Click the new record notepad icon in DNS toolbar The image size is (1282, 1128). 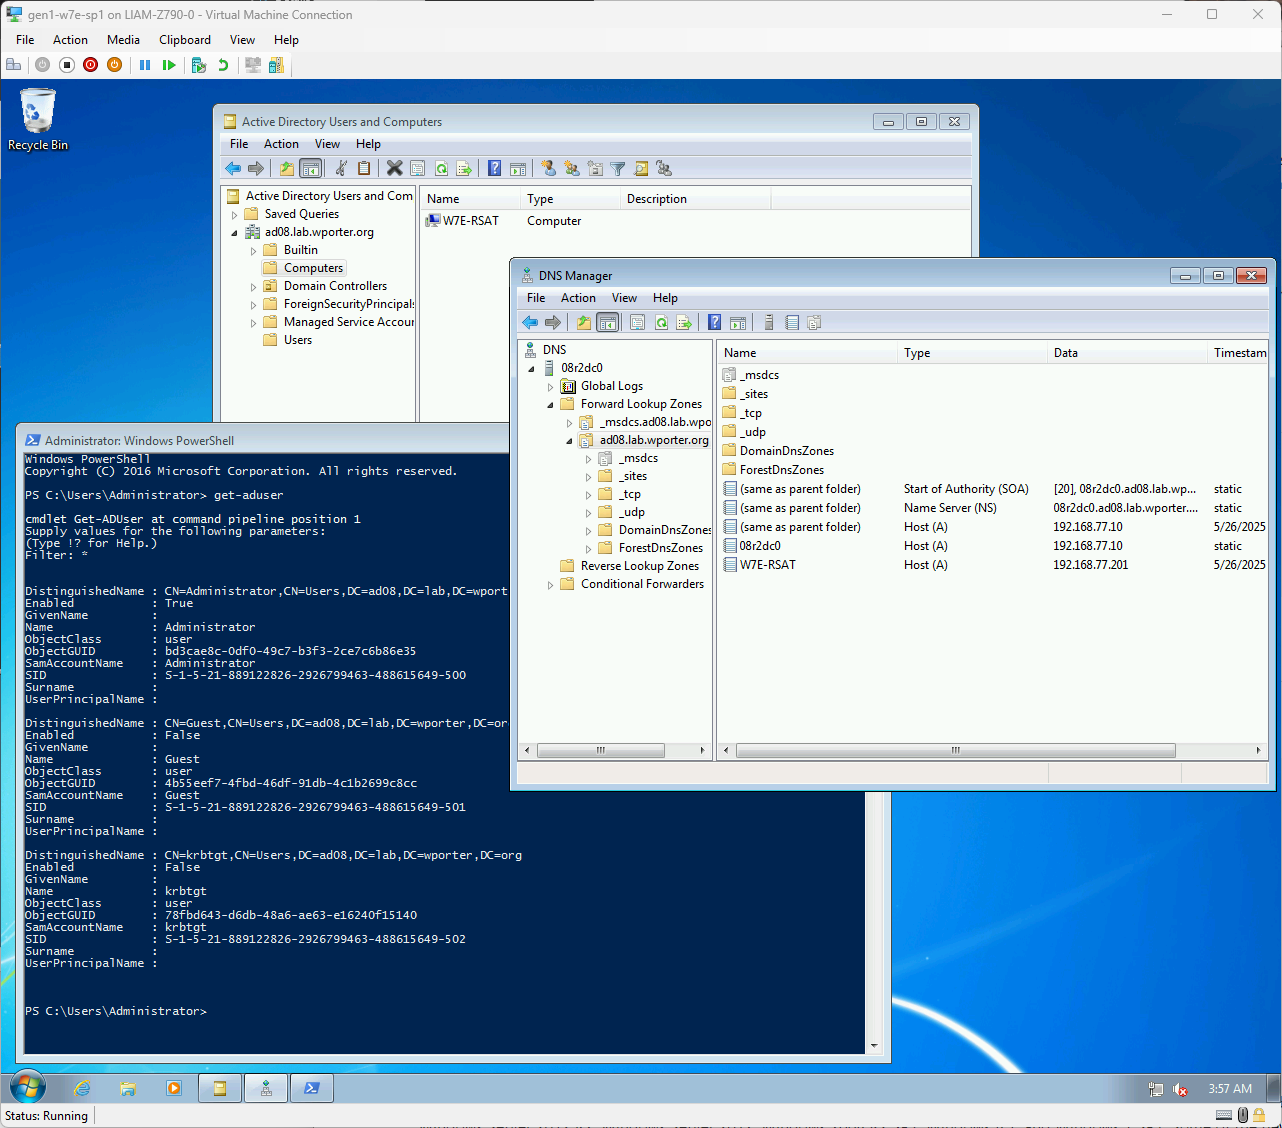tap(792, 322)
